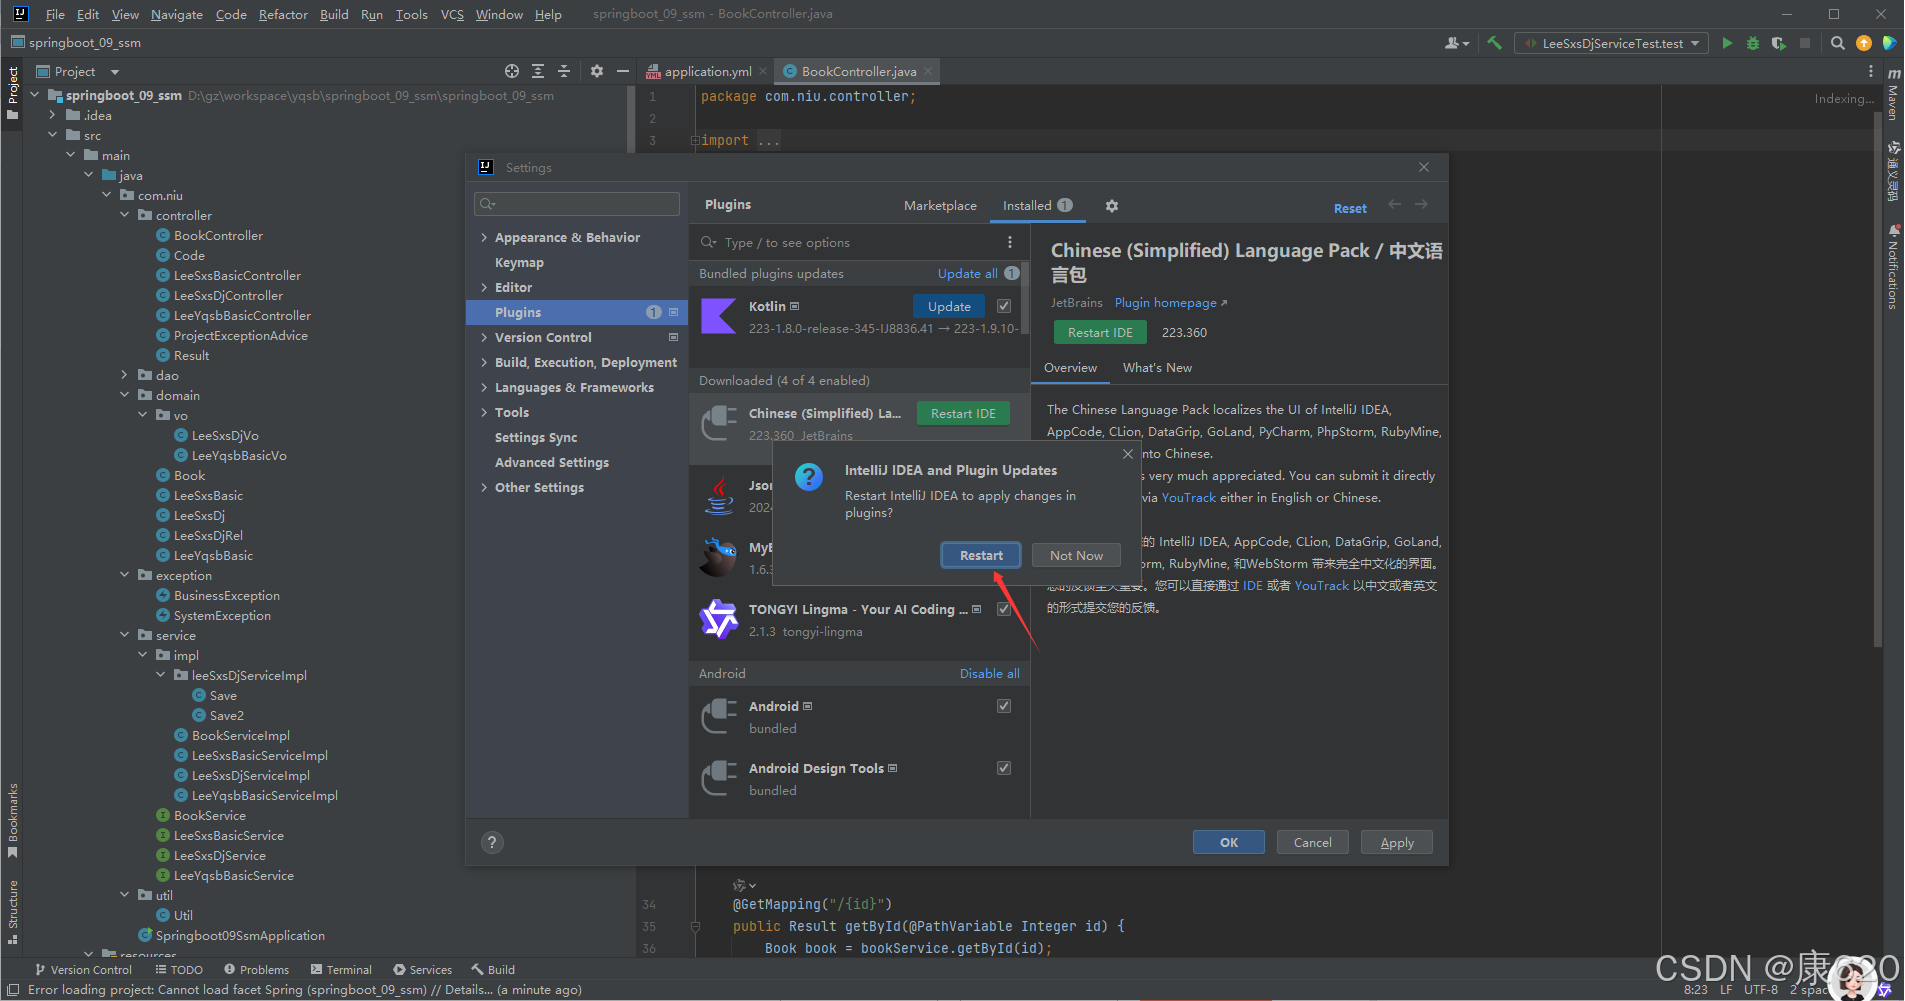Open the Refactor menu
1905x1001 pixels.
[x=283, y=14]
